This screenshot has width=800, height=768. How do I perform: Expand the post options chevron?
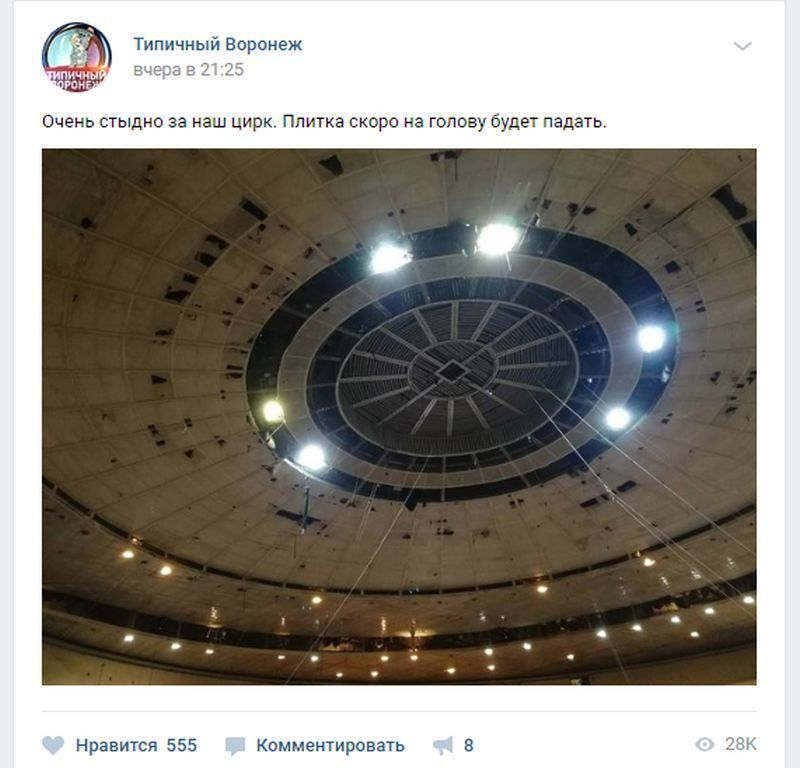point(742,46)
